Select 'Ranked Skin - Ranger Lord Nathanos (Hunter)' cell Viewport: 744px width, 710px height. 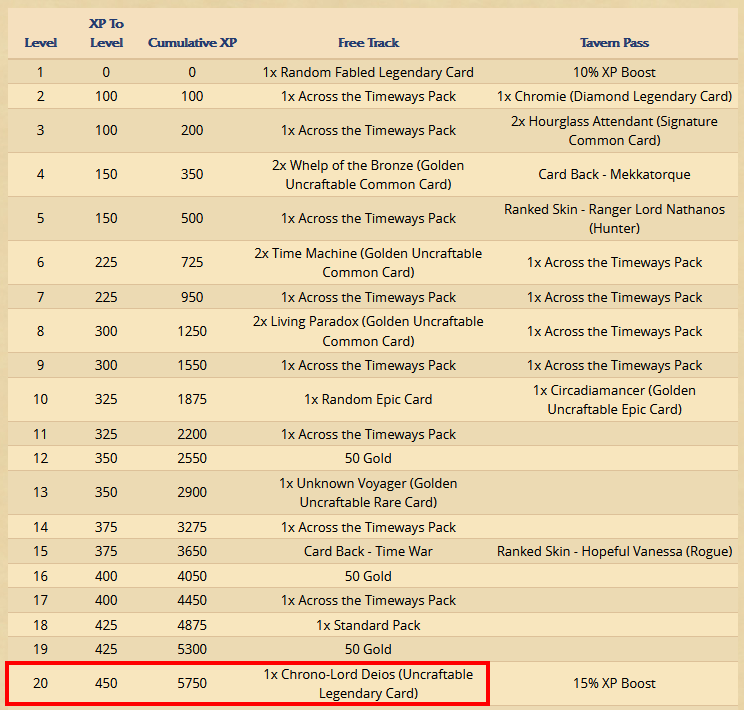pos(614,218)
